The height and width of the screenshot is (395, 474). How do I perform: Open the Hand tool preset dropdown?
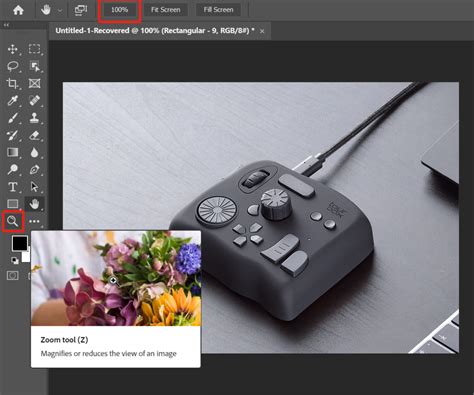click(x=60, y=10)
